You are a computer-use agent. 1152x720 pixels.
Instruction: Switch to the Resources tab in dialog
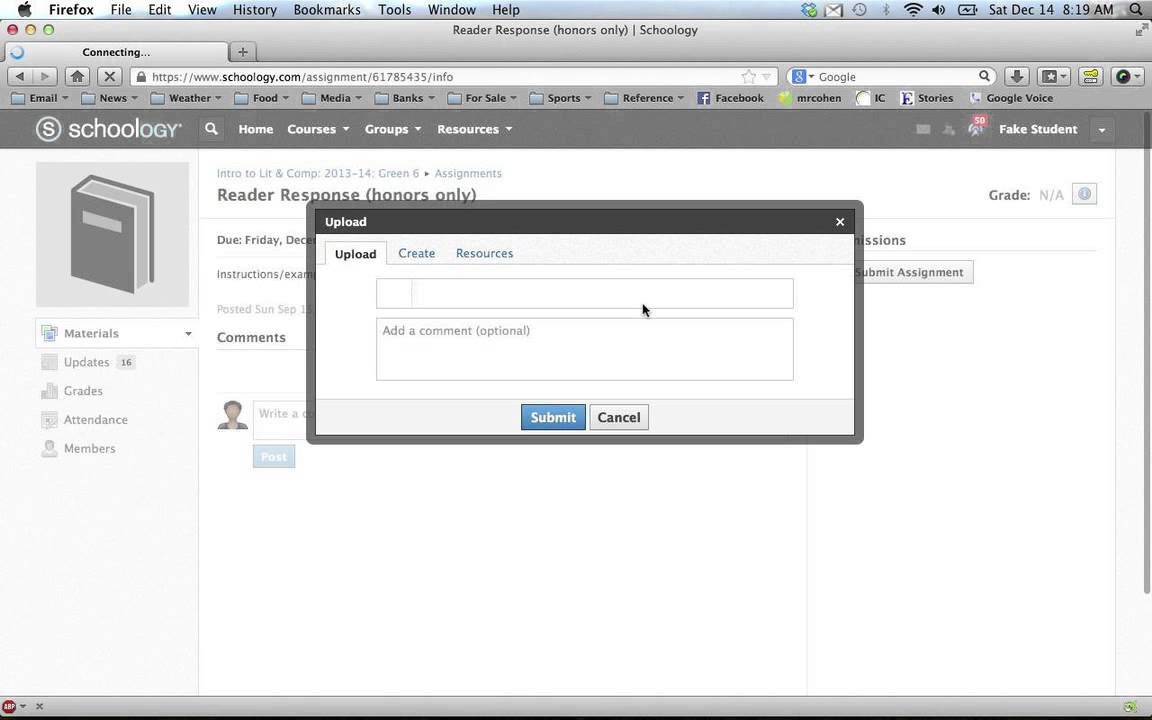484,253
